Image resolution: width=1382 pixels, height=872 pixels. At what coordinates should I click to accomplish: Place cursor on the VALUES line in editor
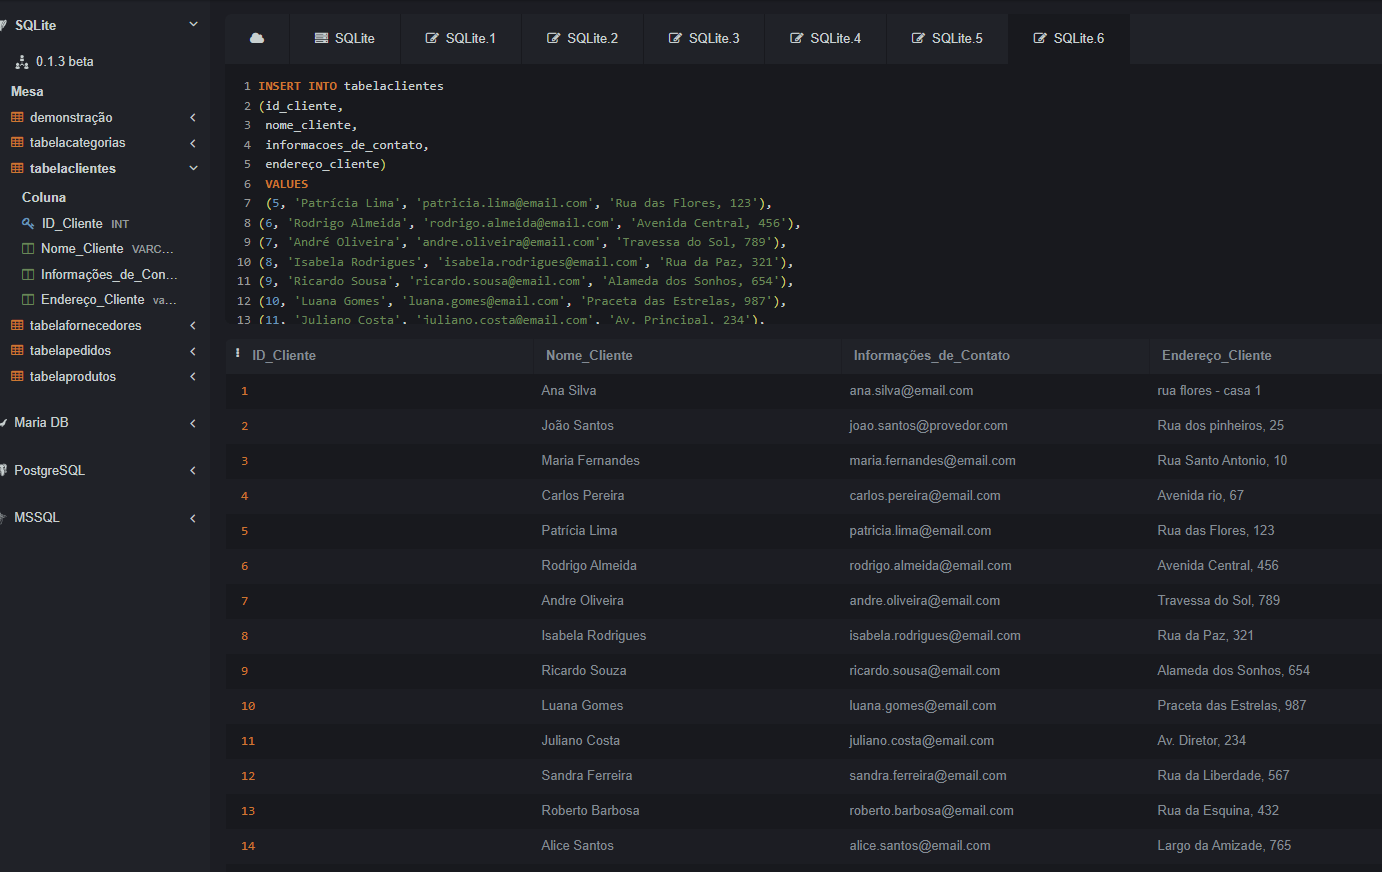click(286, 184)
